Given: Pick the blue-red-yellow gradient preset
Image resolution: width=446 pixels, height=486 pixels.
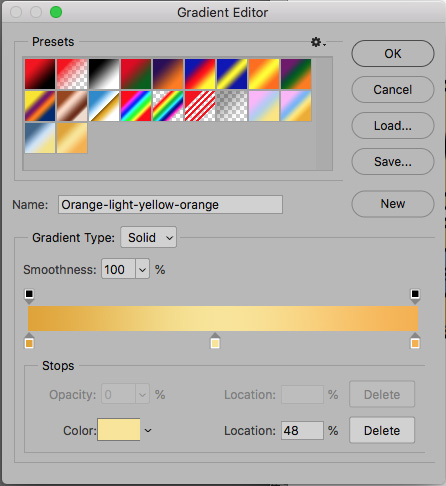Looking at the screenshot, I should (x=200, y=74).
